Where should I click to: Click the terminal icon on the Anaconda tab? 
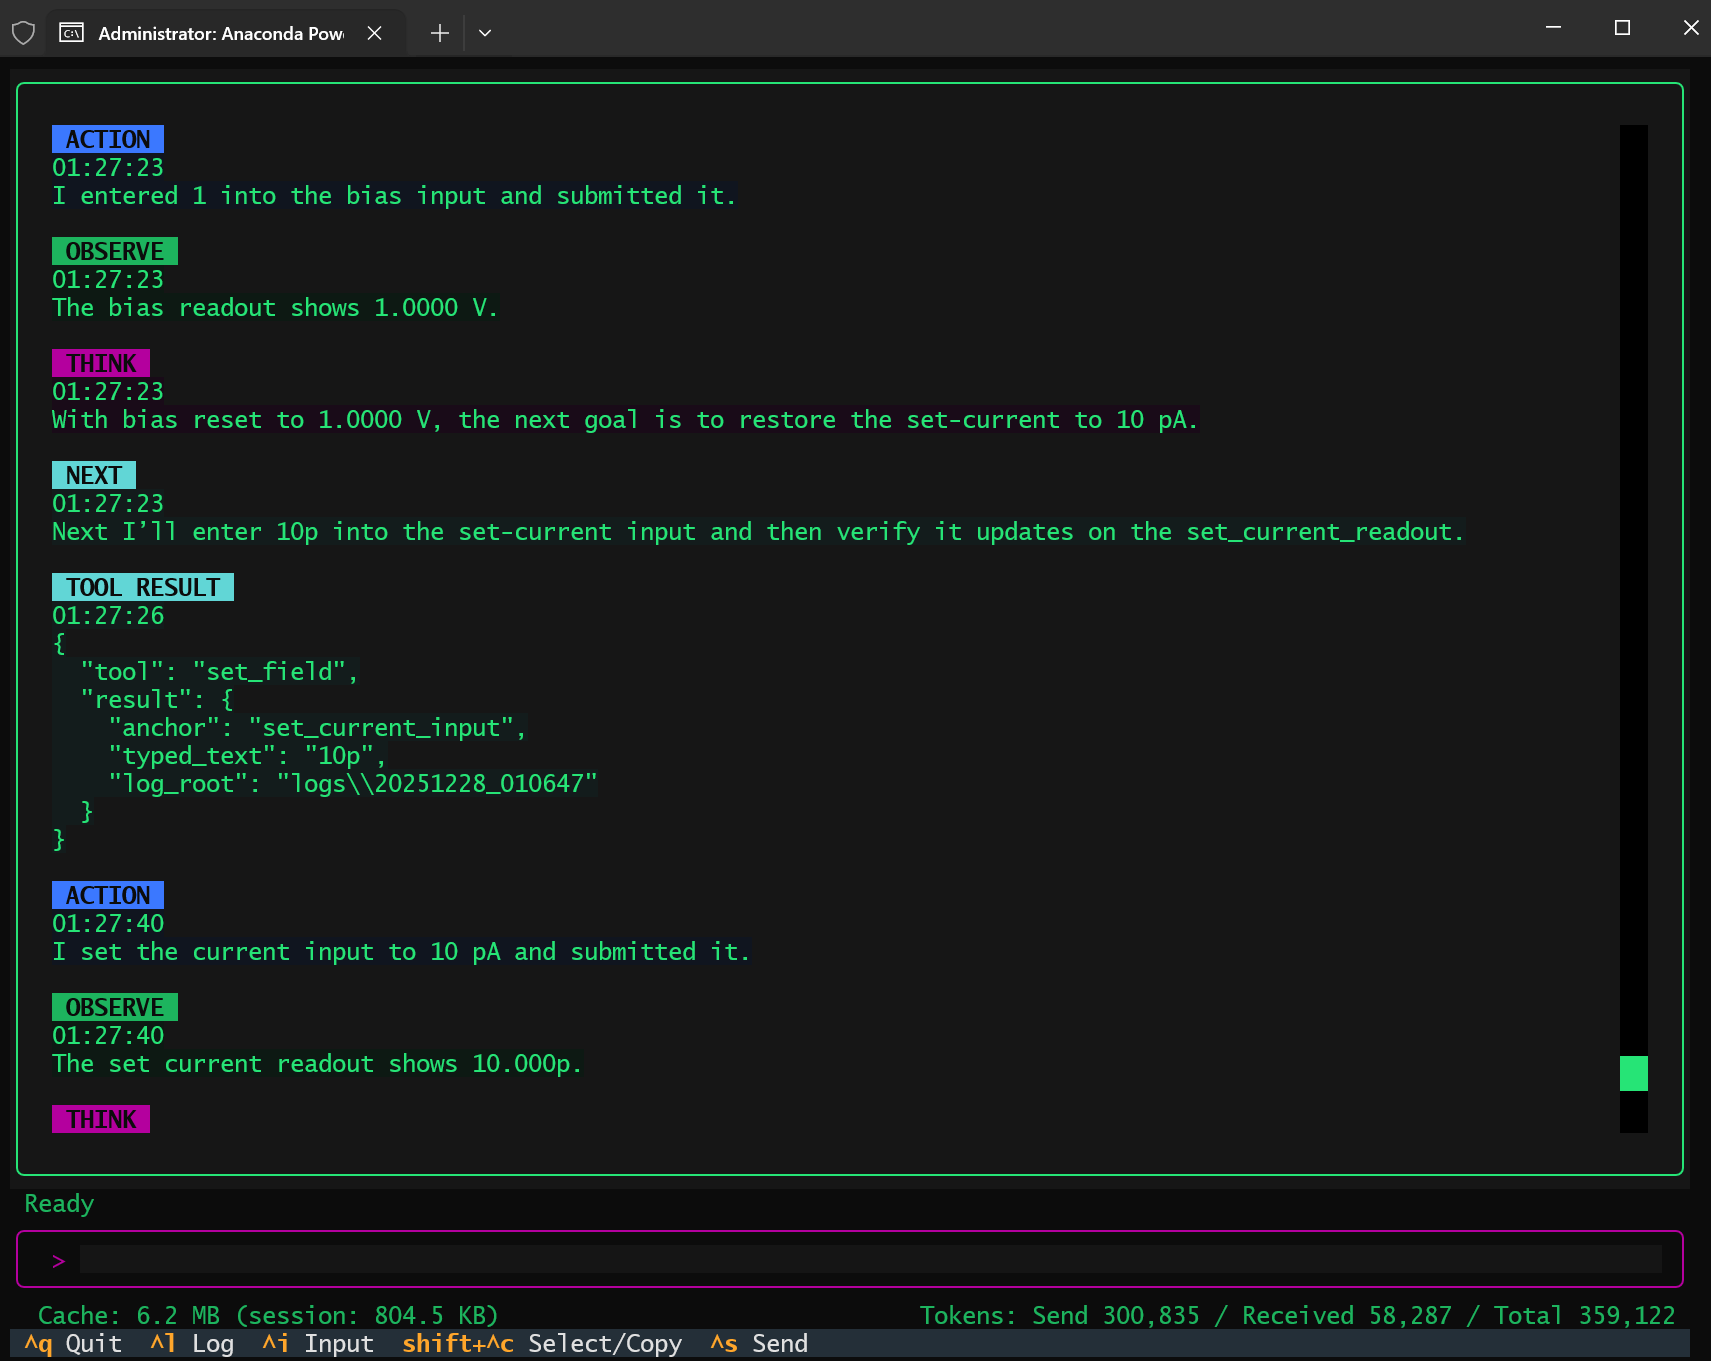pos(71,33)
